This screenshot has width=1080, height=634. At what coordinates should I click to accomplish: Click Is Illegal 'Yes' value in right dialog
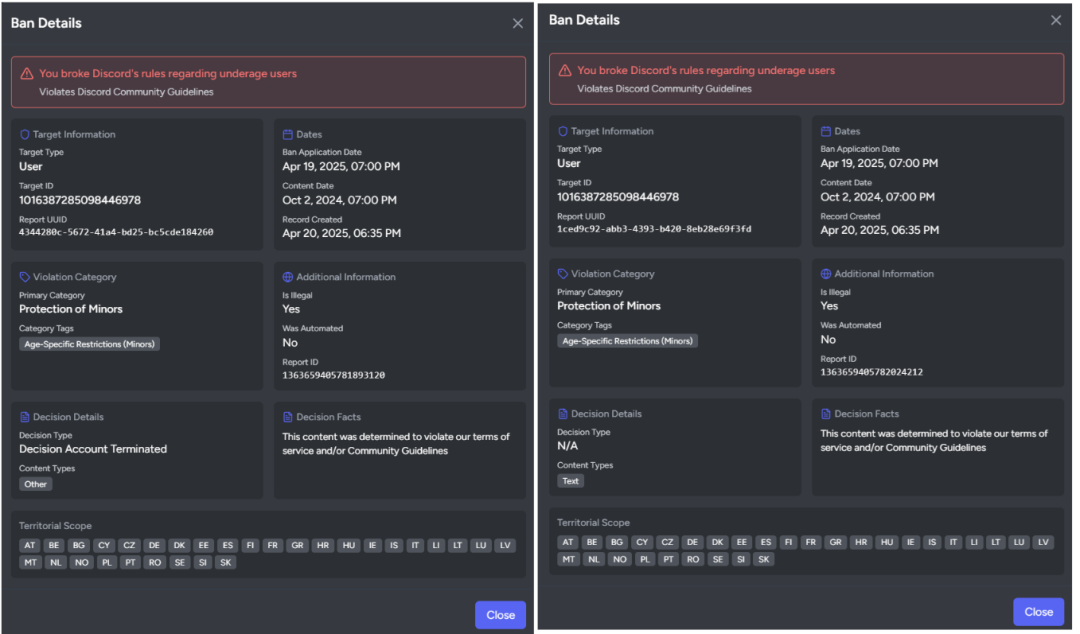[x=829, y=306]
